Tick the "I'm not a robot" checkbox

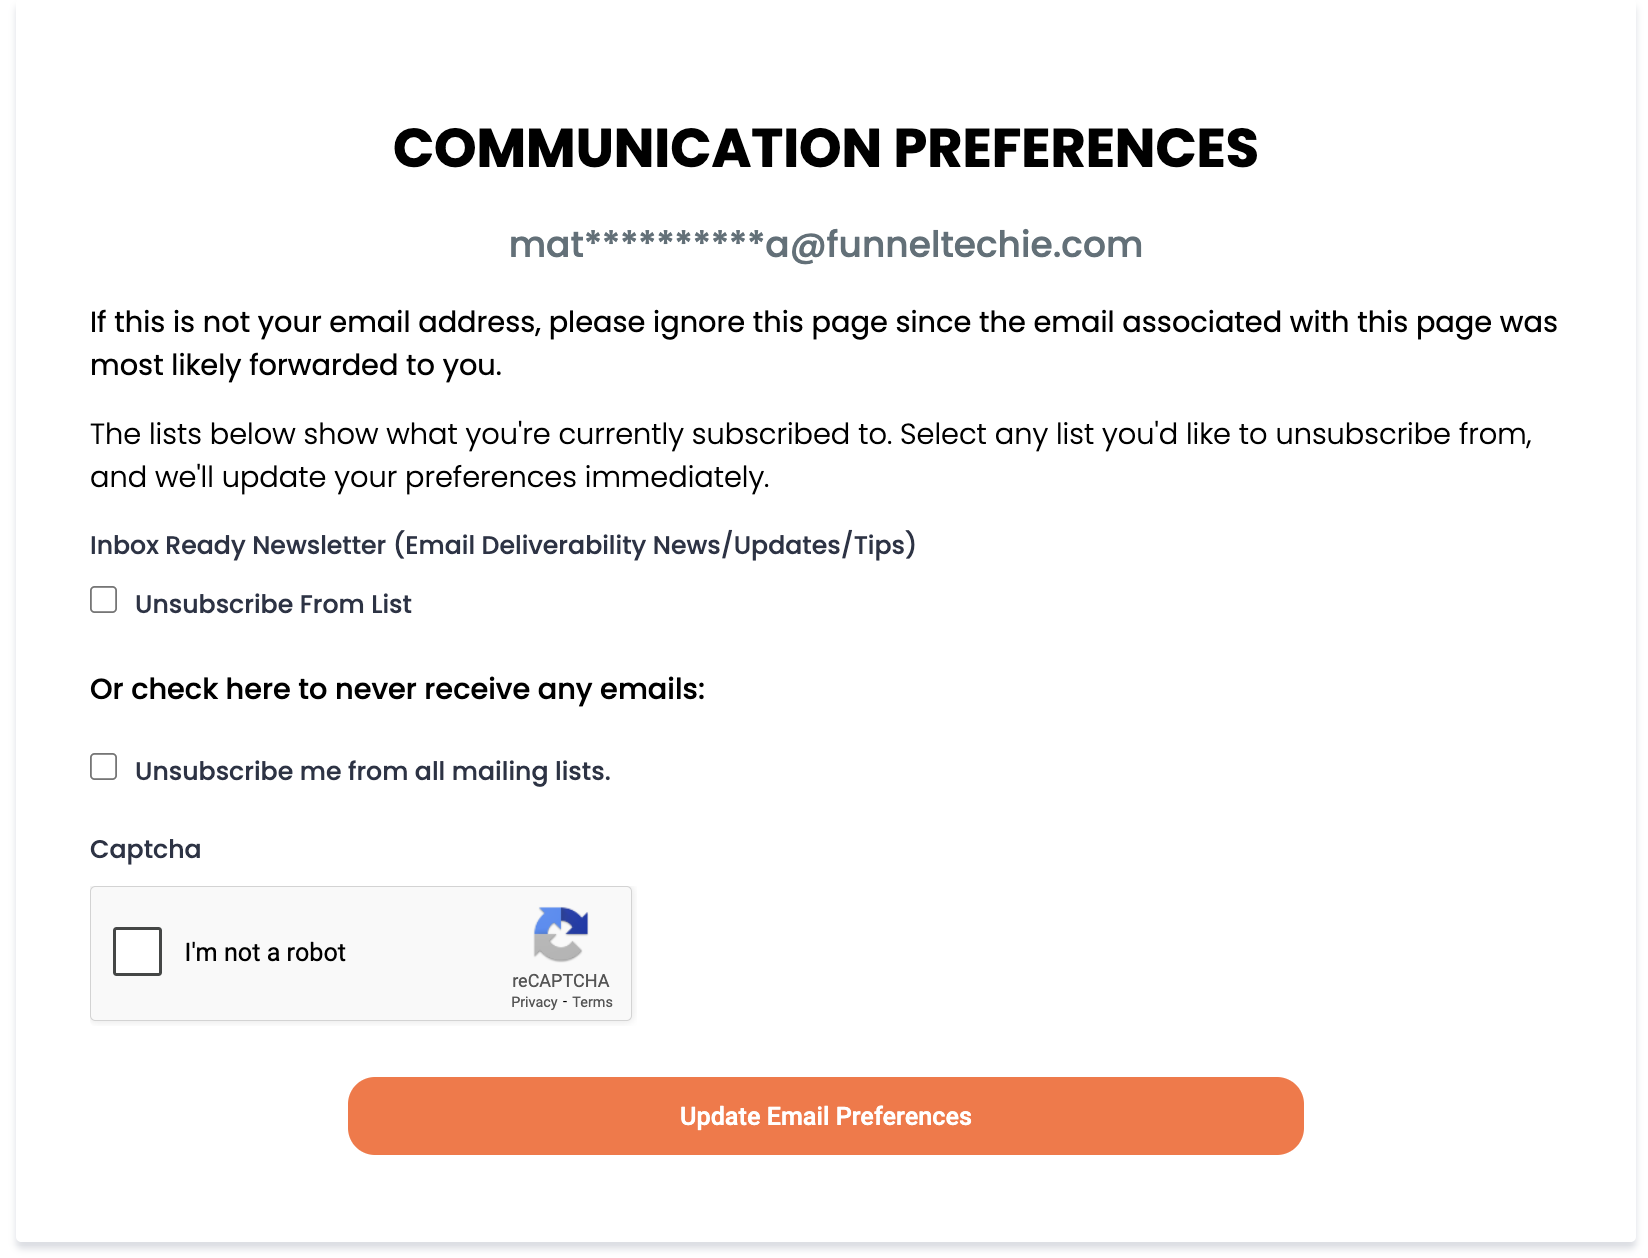coord(136,952)
